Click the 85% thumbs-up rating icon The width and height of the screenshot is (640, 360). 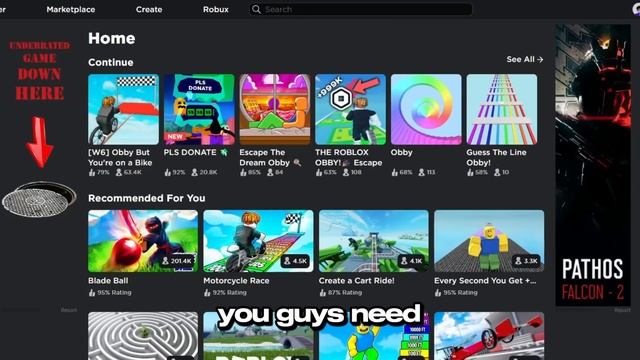point(243,173)
